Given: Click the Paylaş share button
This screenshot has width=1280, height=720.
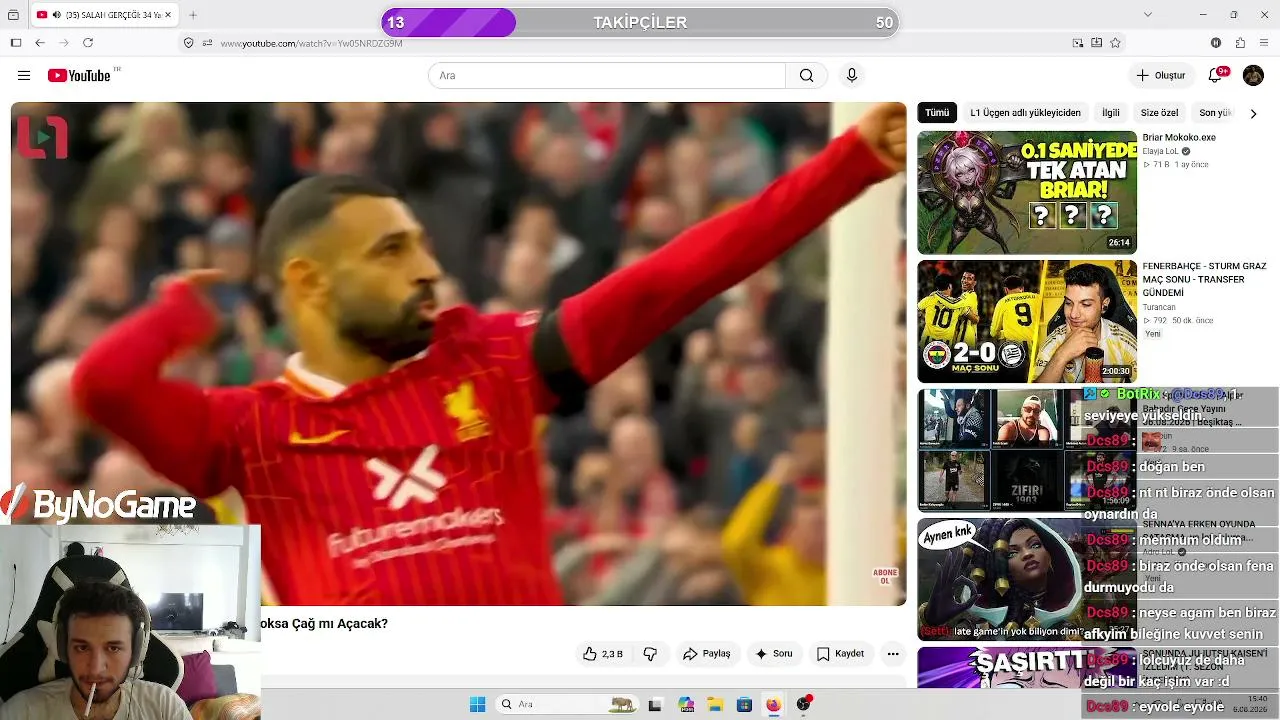Looking at the screenshot, I should coord(707,654).
